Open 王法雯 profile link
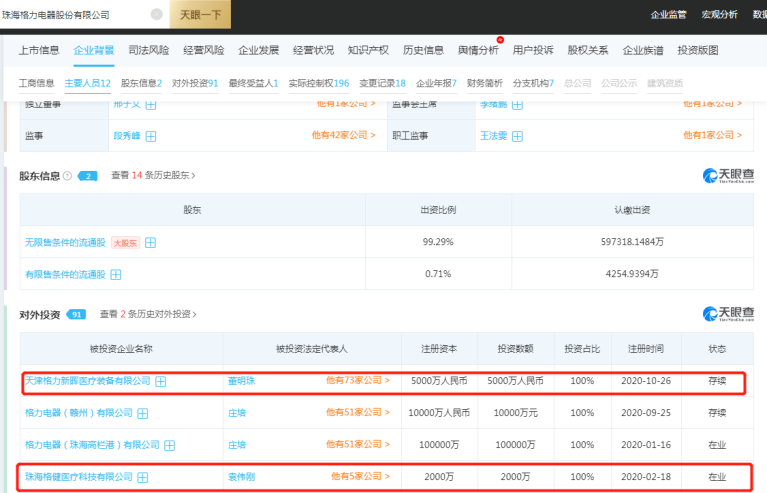This screenshot has height=493, width=767. pos(493,135)
